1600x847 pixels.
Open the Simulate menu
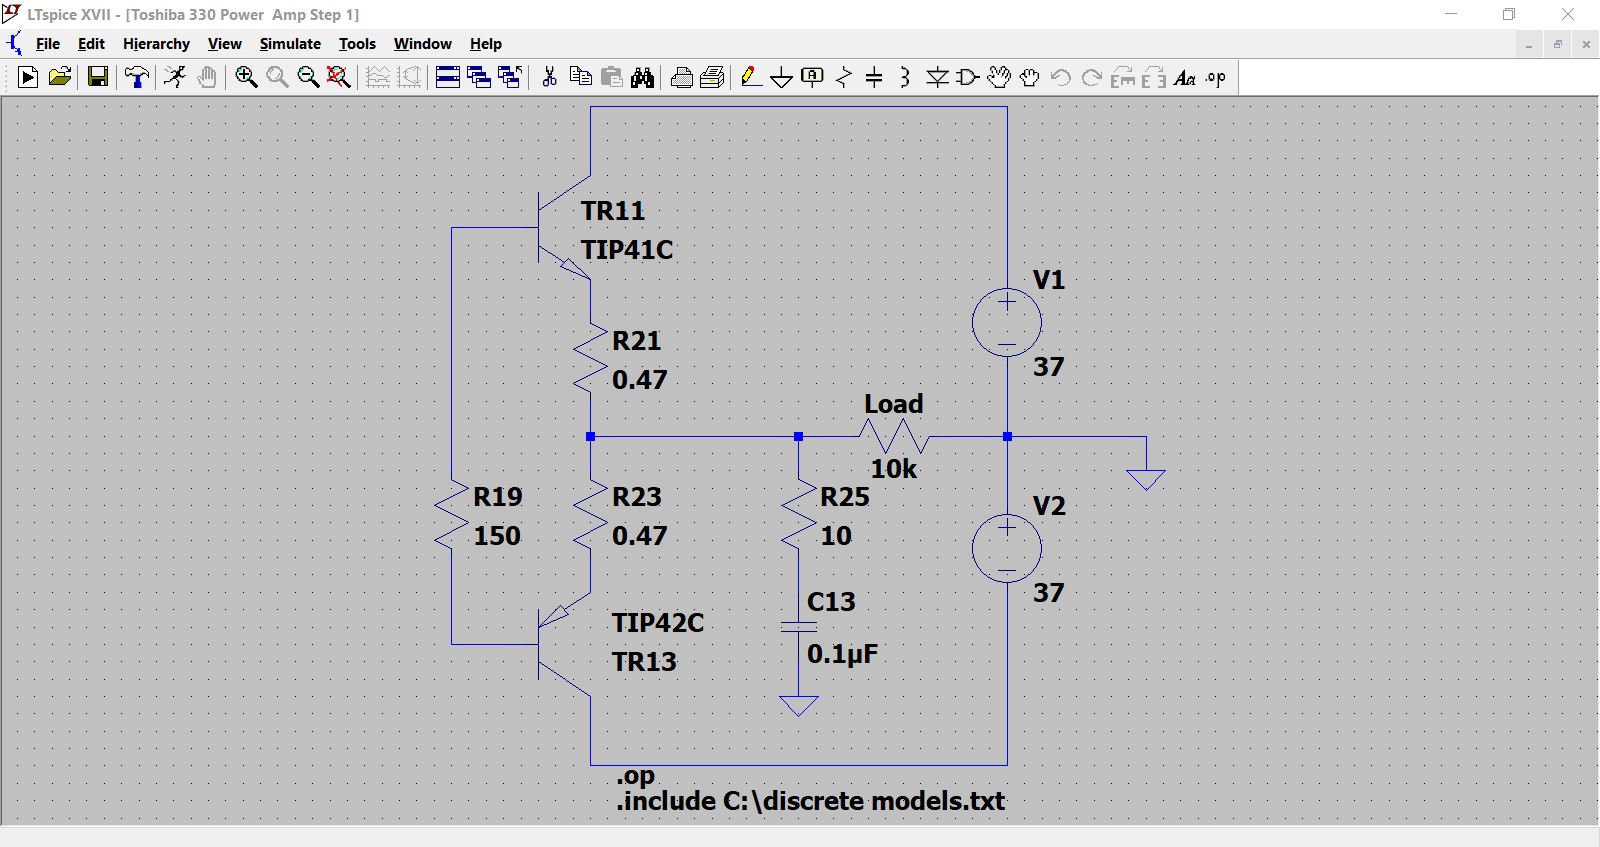point(290,44)
